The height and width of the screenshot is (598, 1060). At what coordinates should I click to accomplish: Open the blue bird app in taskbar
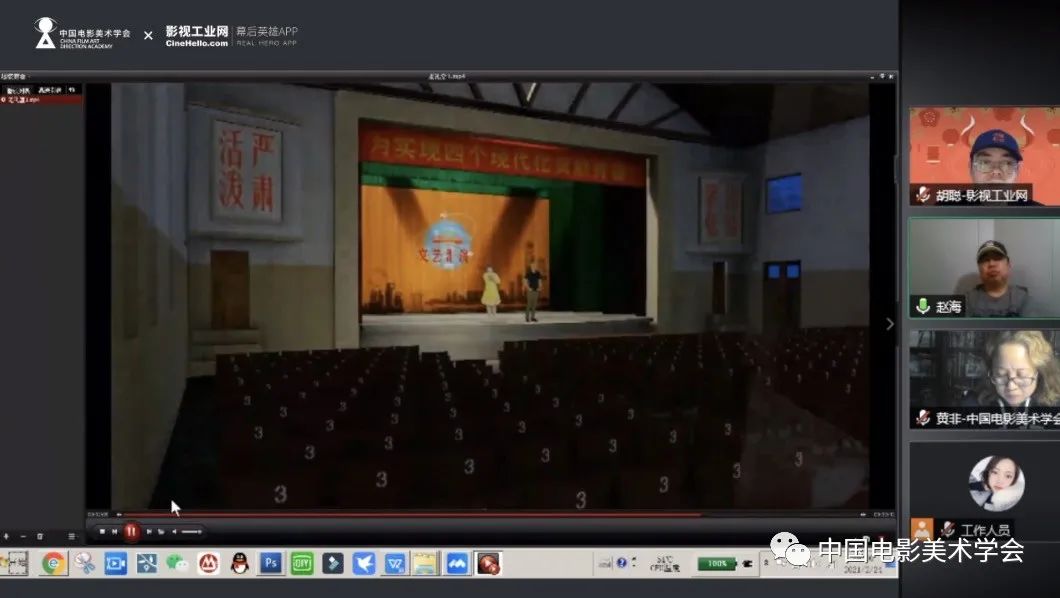[x=364, y=563]
